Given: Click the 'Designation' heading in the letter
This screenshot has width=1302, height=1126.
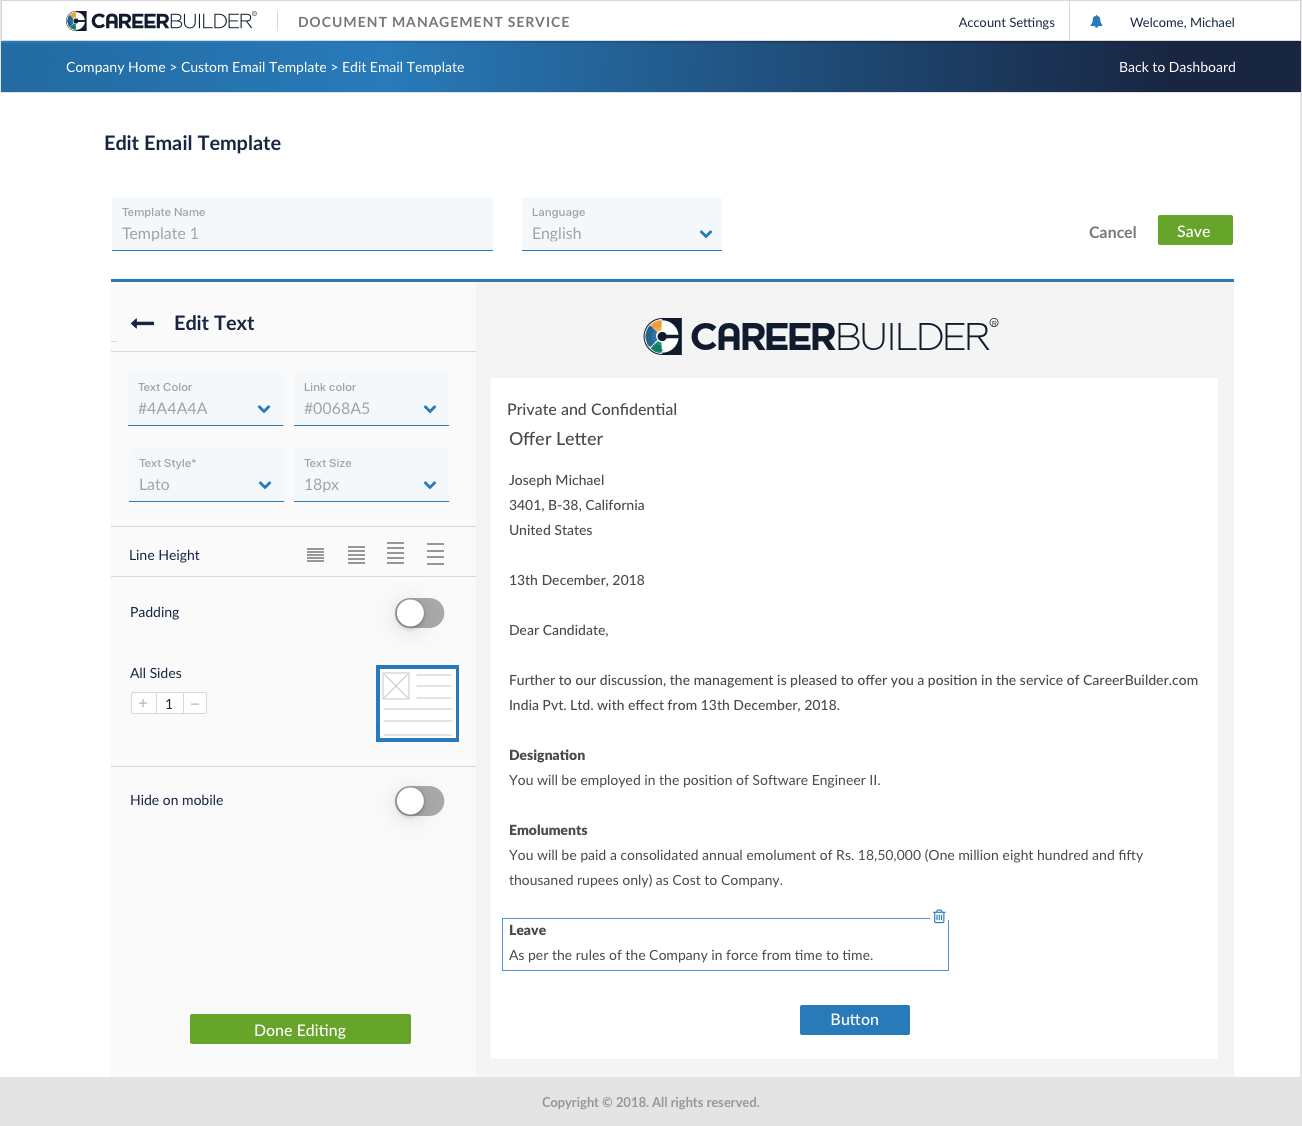Looking at the screenshot, I should coord(547,755).
